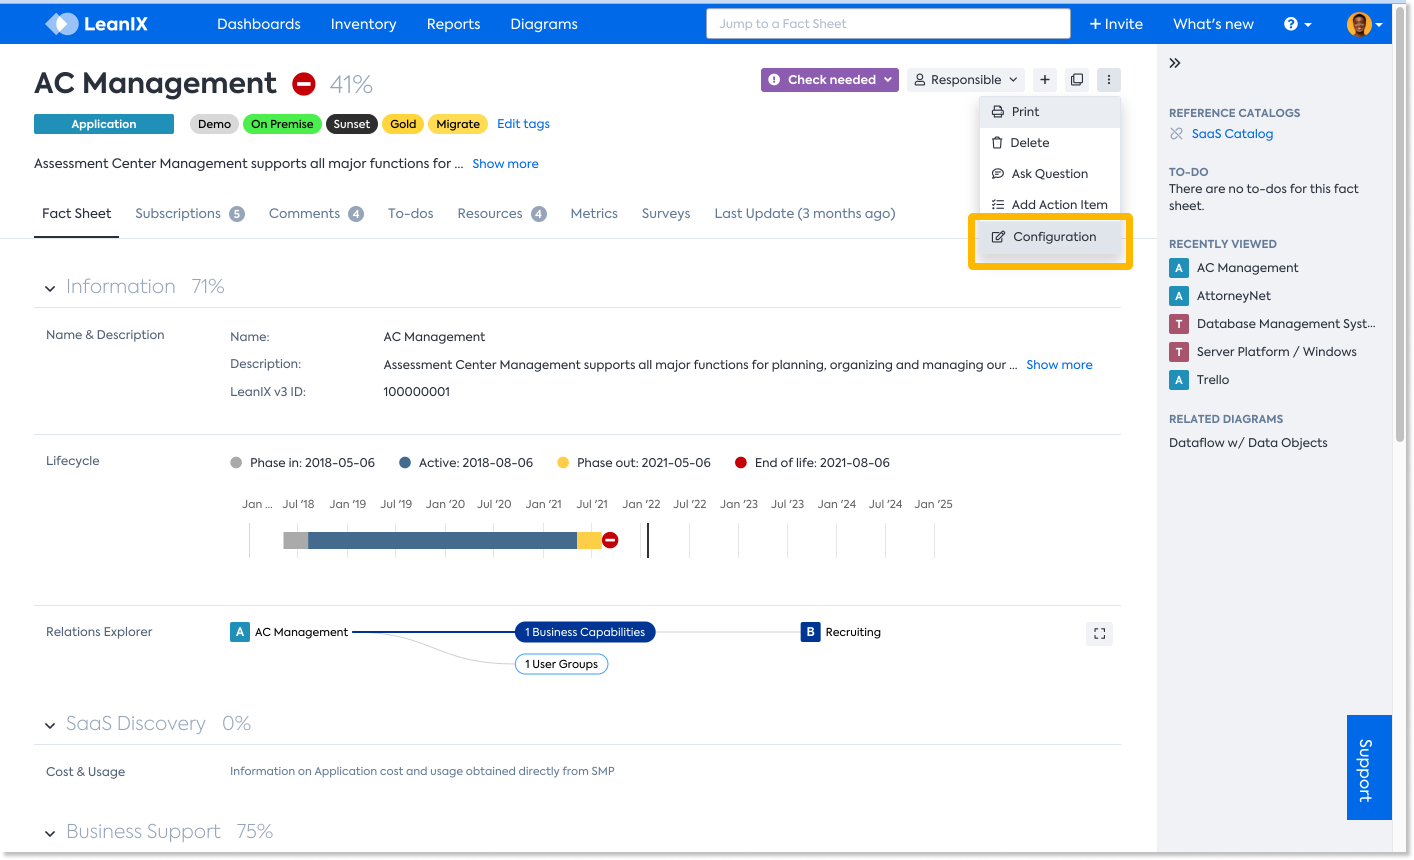Click the 1 User Groups relation pill
The width and height of the screenshot is (1414, 860).
click(x=561, y=664)
